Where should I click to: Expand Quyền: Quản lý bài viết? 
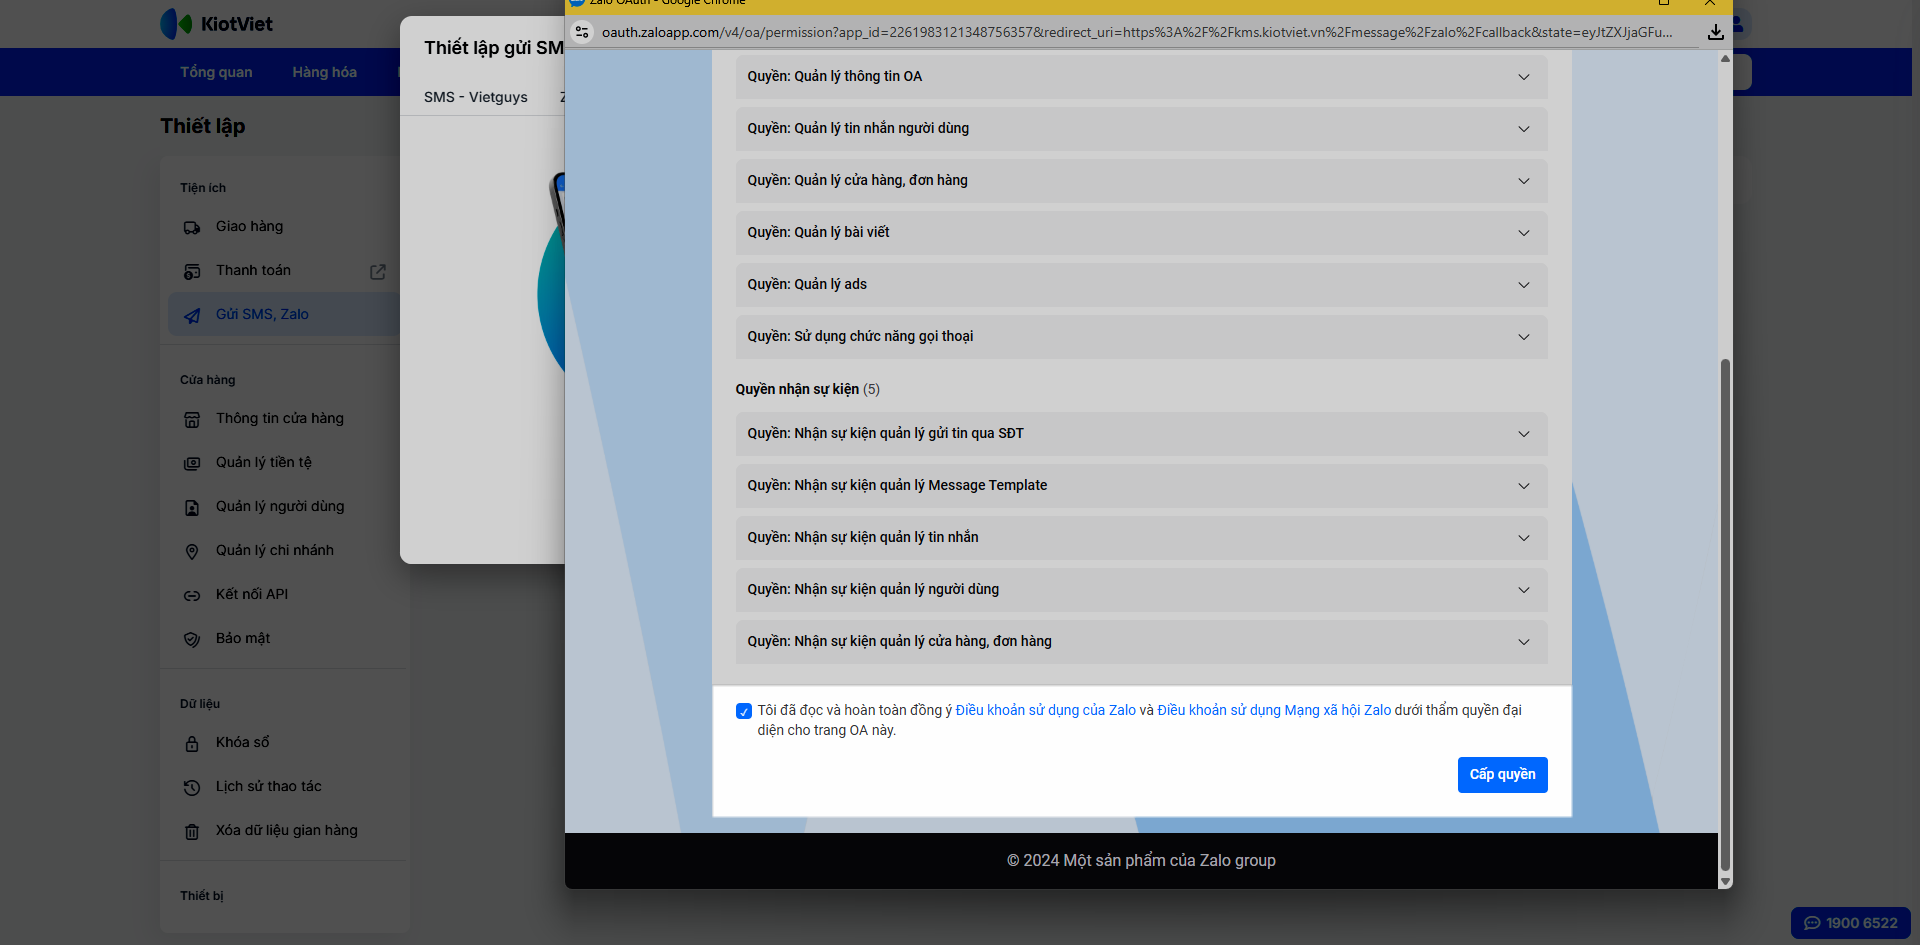point(1142,233)
